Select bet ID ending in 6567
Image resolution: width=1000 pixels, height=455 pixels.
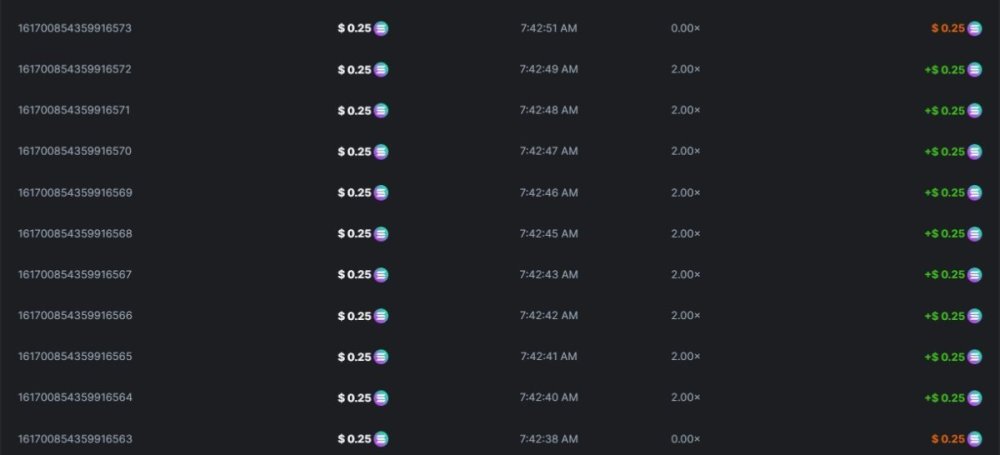click(75, 274)
